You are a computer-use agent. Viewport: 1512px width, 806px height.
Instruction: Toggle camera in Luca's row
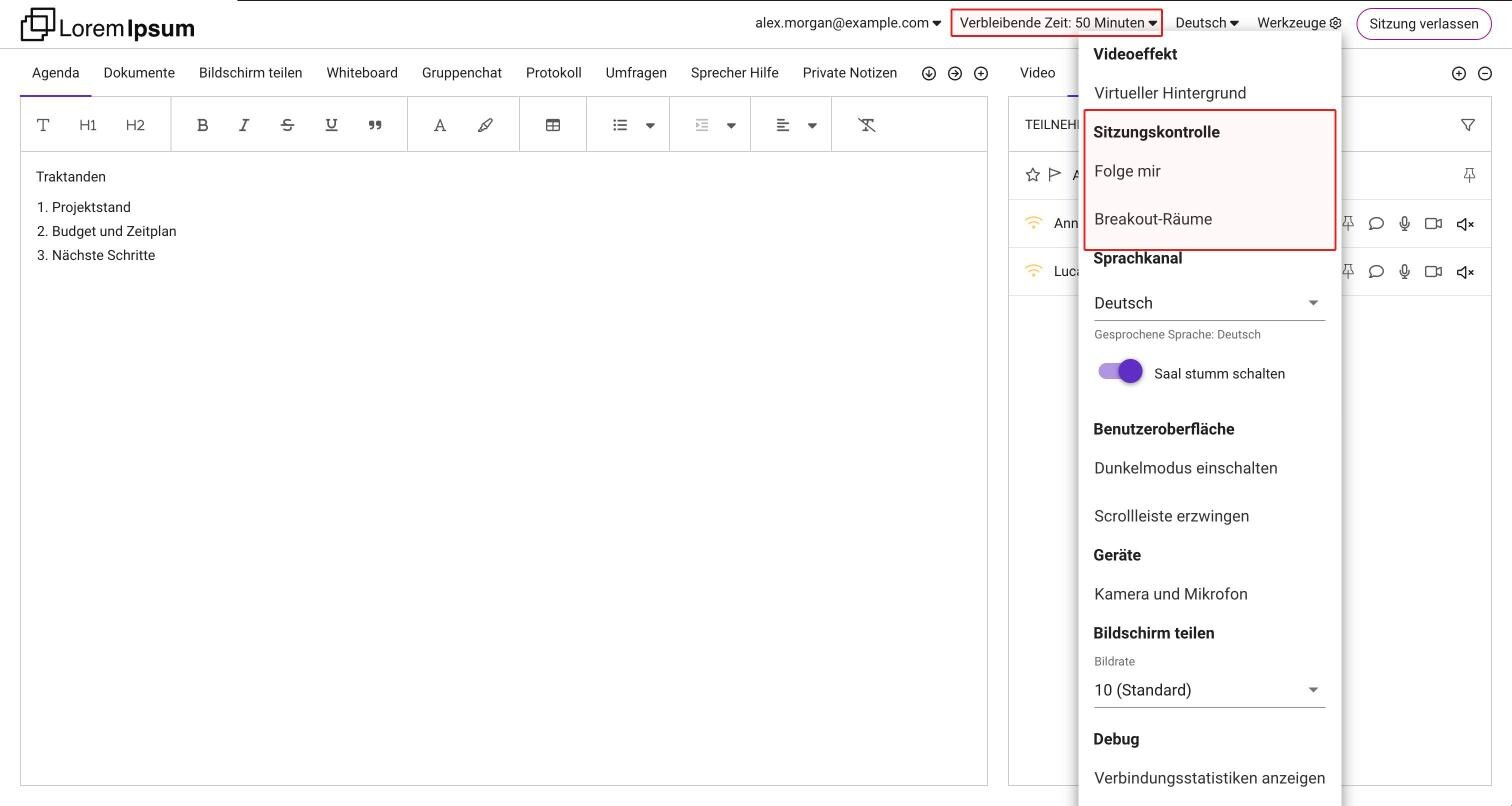click(x=1433, y=272)
